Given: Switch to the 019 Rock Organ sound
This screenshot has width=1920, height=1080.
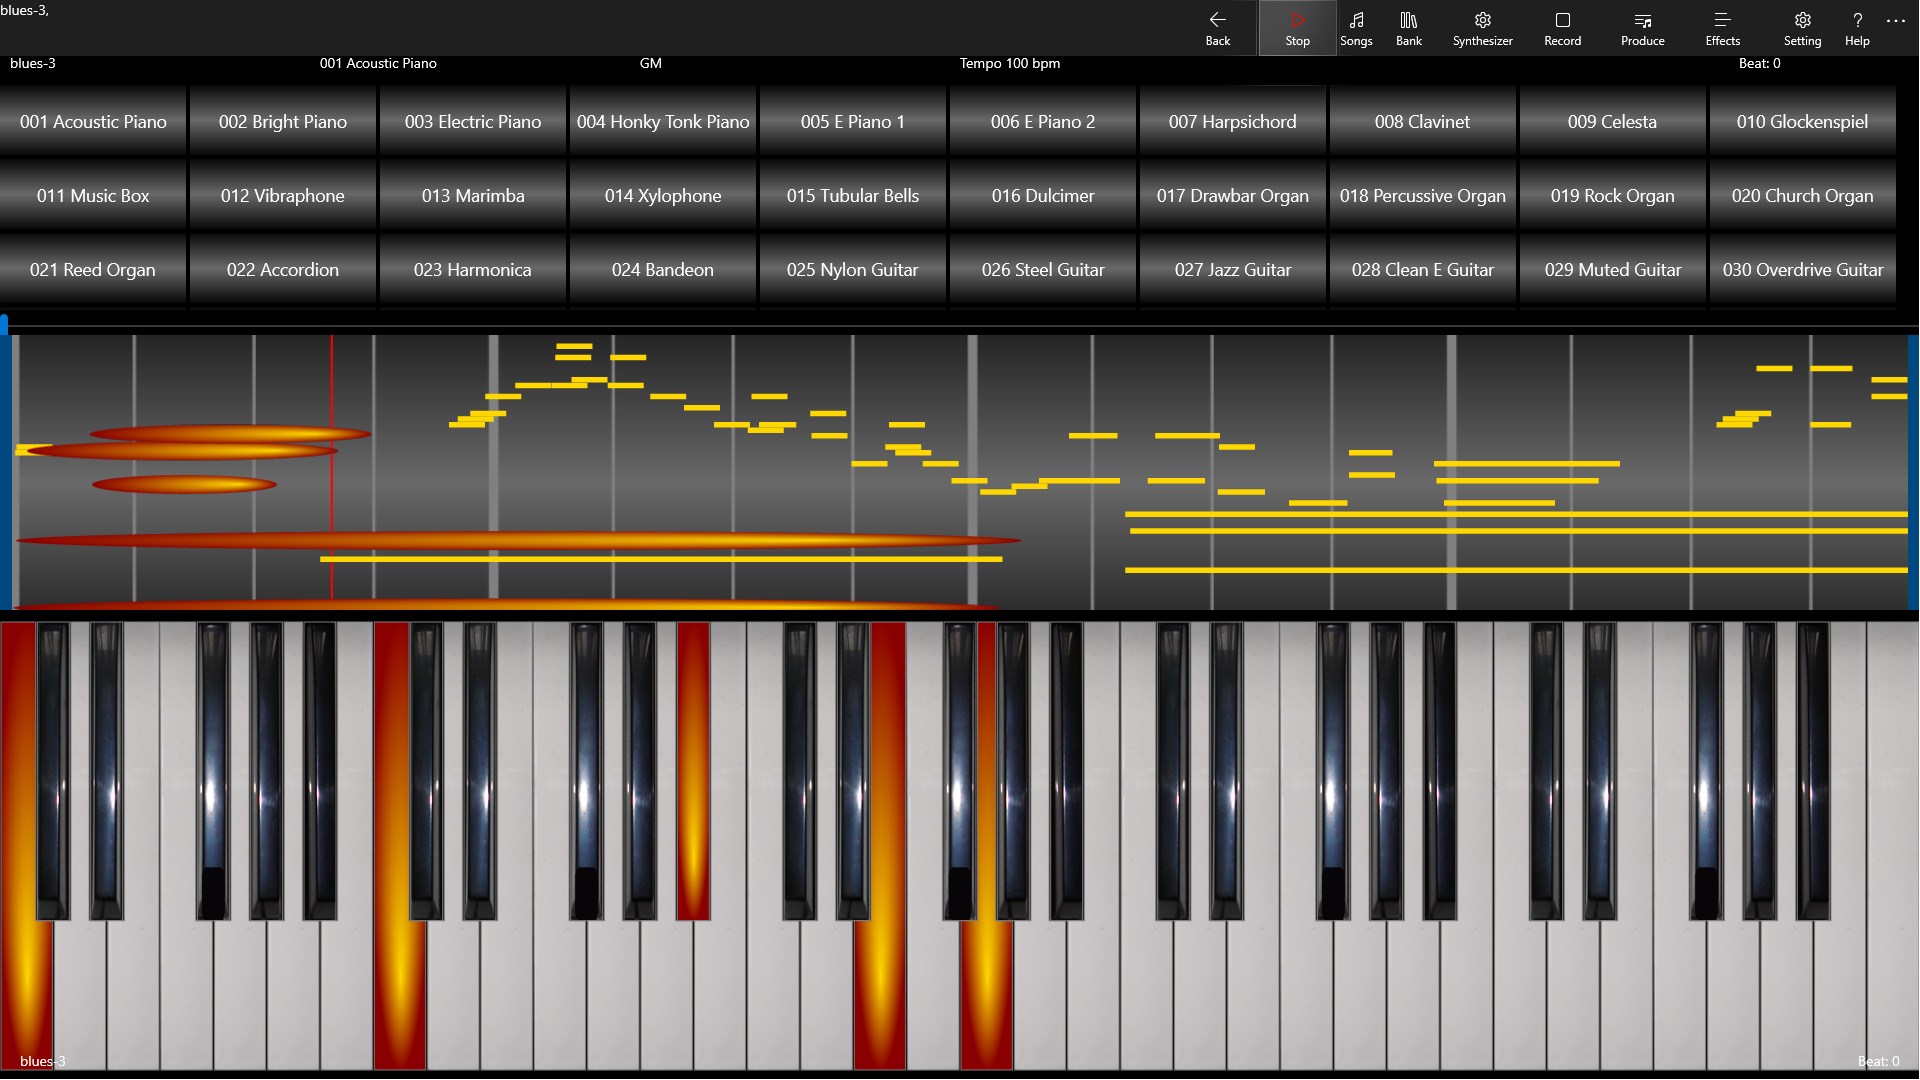Looking at the screenshot, I should (x=1612, y=195).
